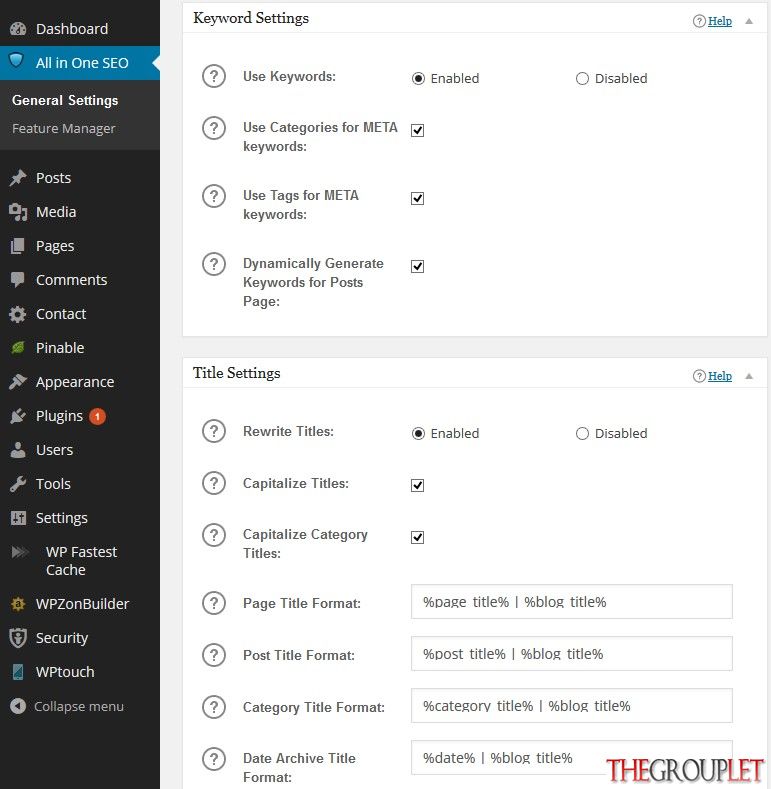Click the WP Fastest Cache icon

coord(20,552)
